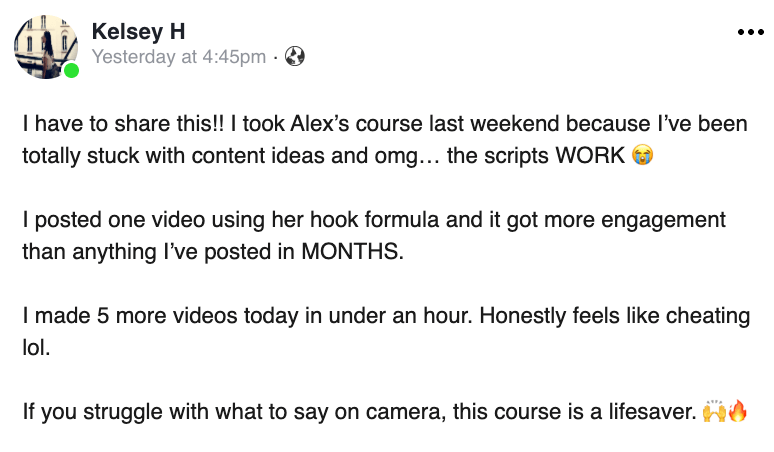774x452 pixels.
Task: Click the word "lol" in the post
Action: (x=34, y=344)
